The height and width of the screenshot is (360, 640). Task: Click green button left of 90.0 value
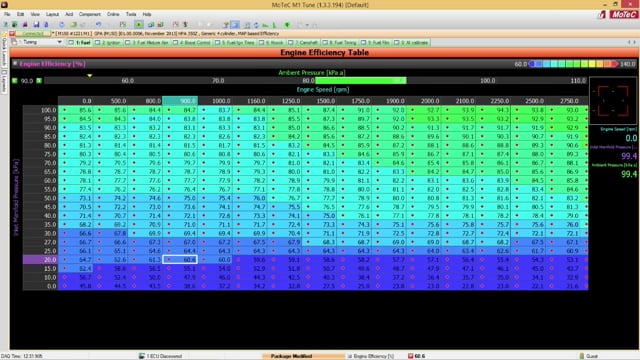[x=15, y=81]
